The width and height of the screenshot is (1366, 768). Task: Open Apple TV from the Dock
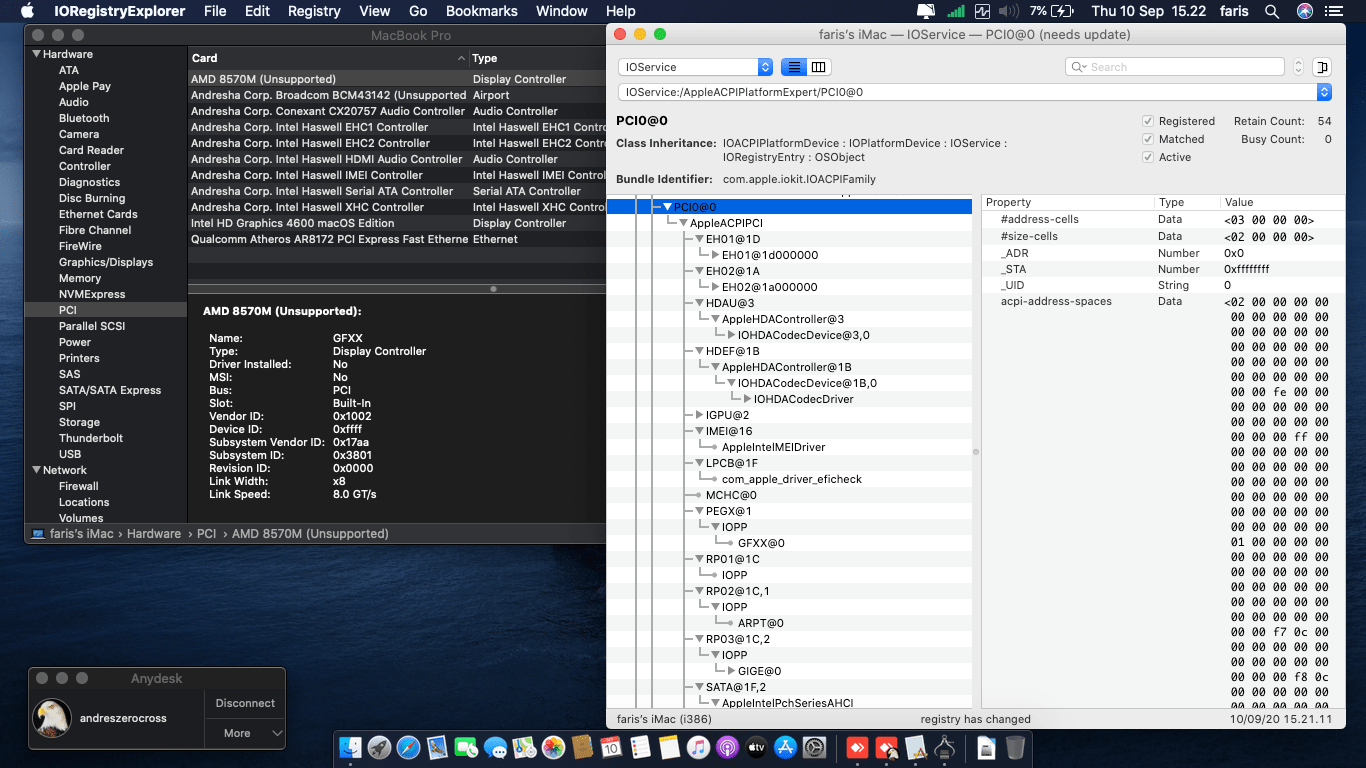[x=756, y=747]
